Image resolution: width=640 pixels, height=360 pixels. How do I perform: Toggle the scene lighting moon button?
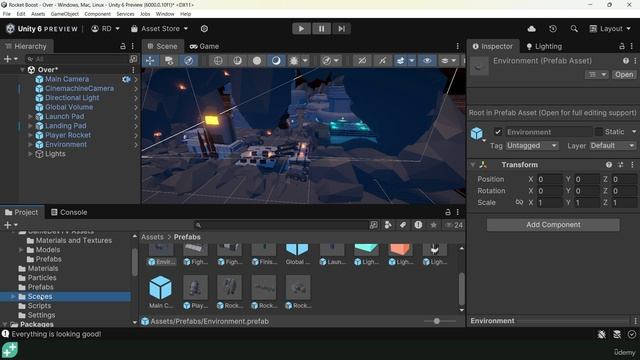[276, 61]
